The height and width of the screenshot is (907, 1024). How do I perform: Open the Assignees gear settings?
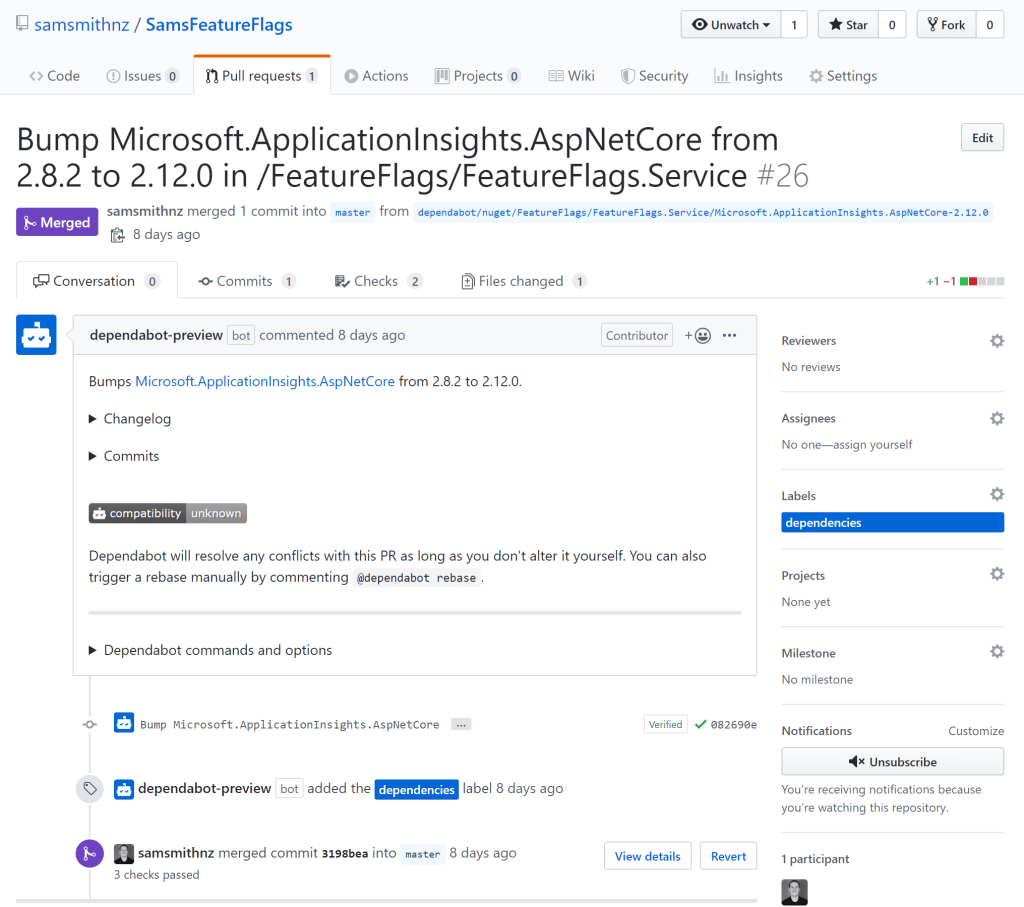tap(996, 418)
